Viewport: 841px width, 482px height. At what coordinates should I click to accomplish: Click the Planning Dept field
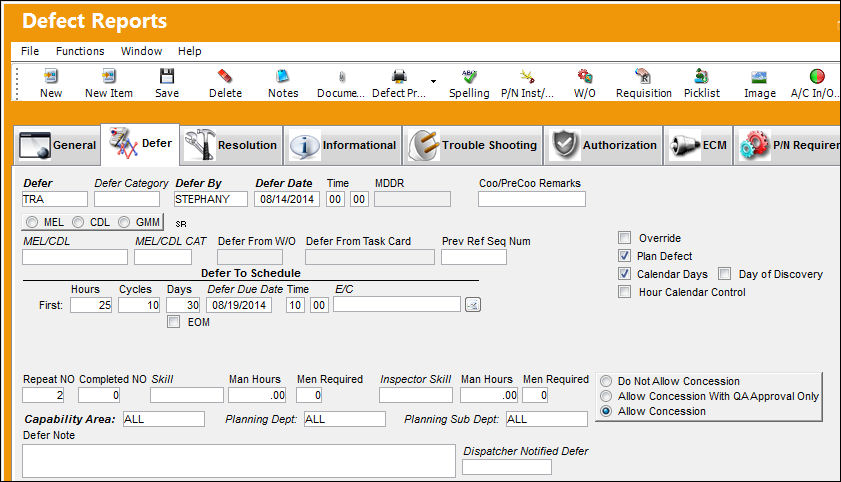coord(345,419)
